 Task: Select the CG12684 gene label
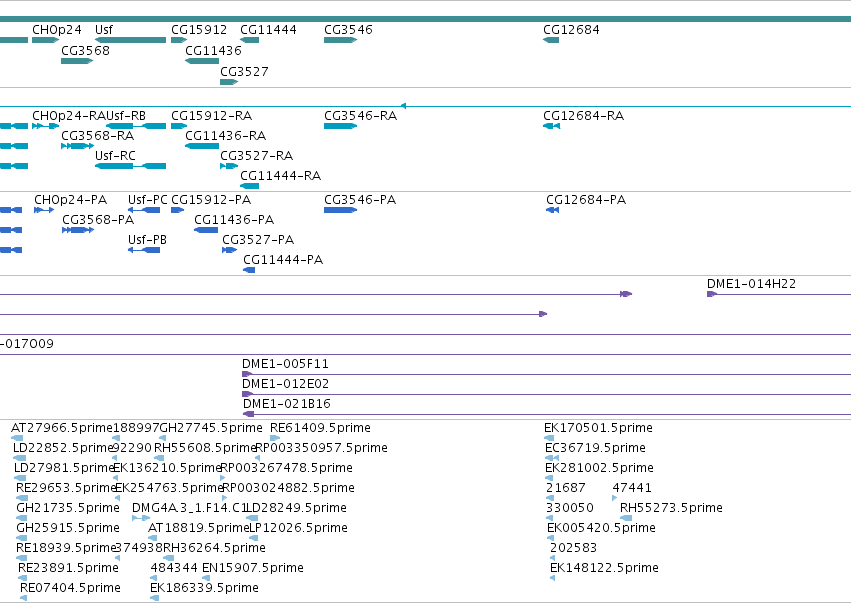[x=571, y=30]
